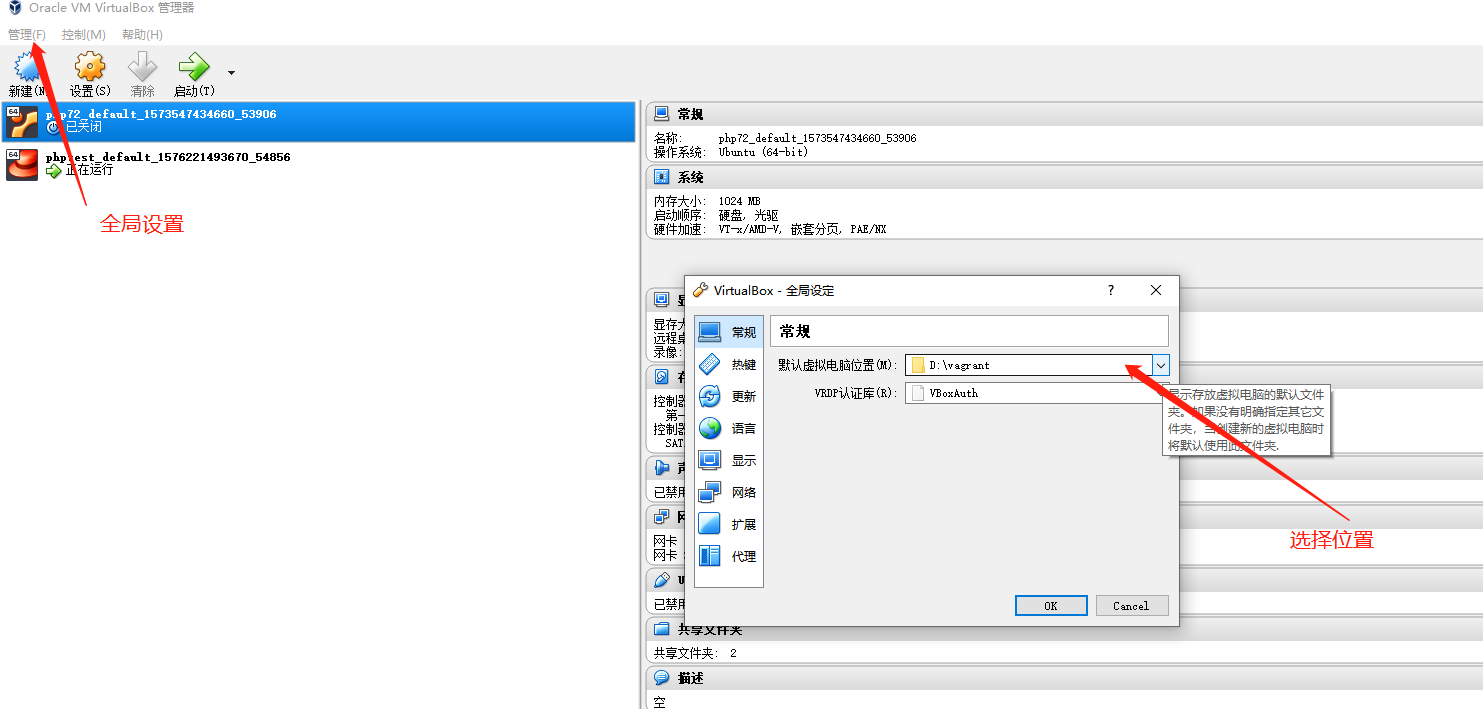Select the Language globe category

click(729, 429)
